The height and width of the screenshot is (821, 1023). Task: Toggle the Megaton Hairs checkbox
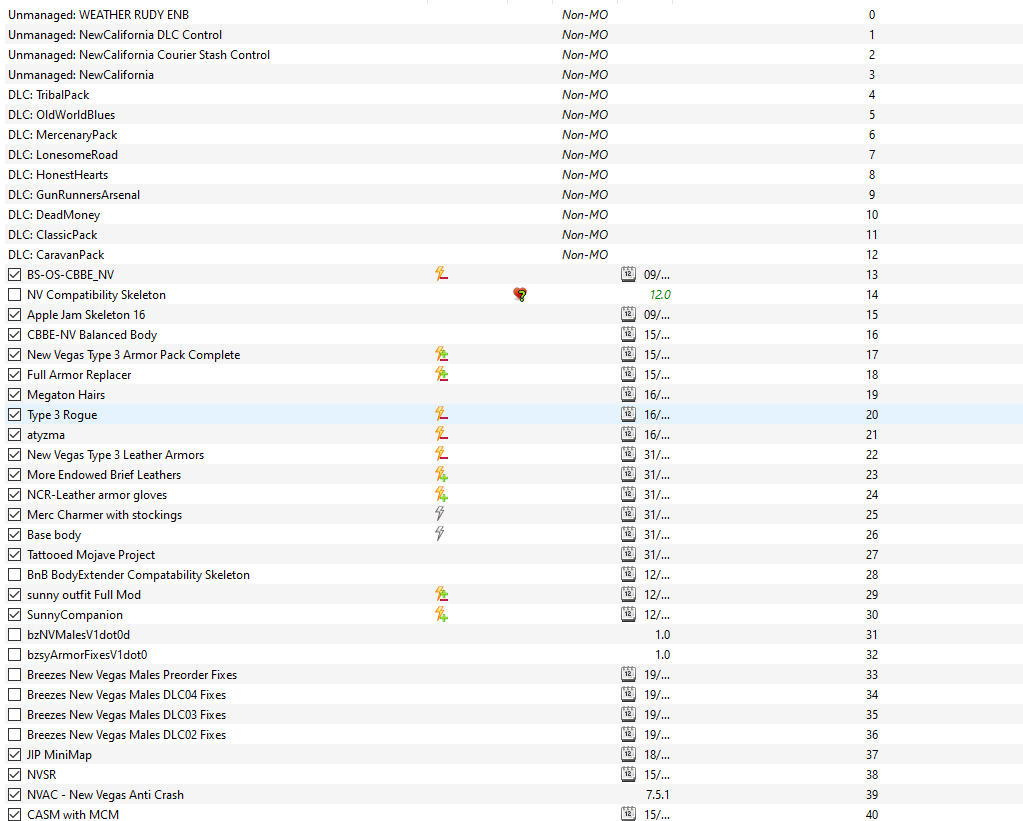[14, 395]
